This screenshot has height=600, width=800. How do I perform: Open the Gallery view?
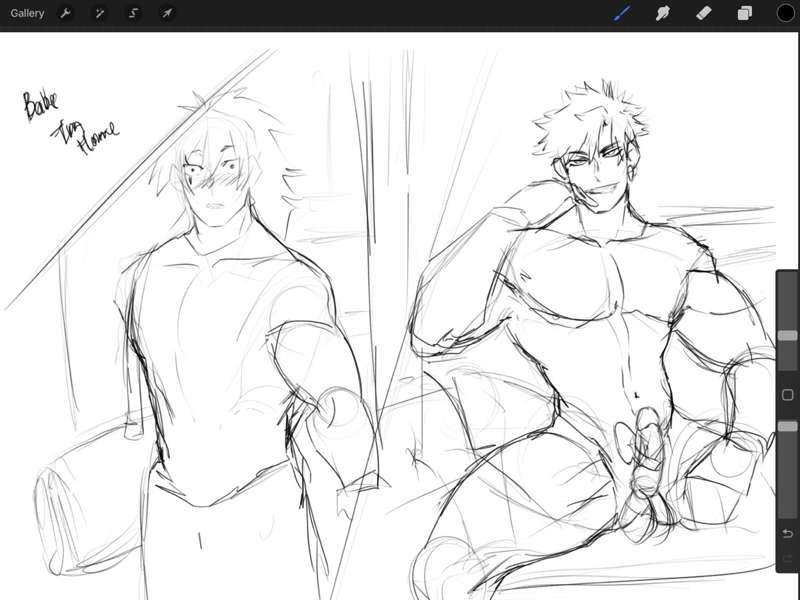[27, 13]
